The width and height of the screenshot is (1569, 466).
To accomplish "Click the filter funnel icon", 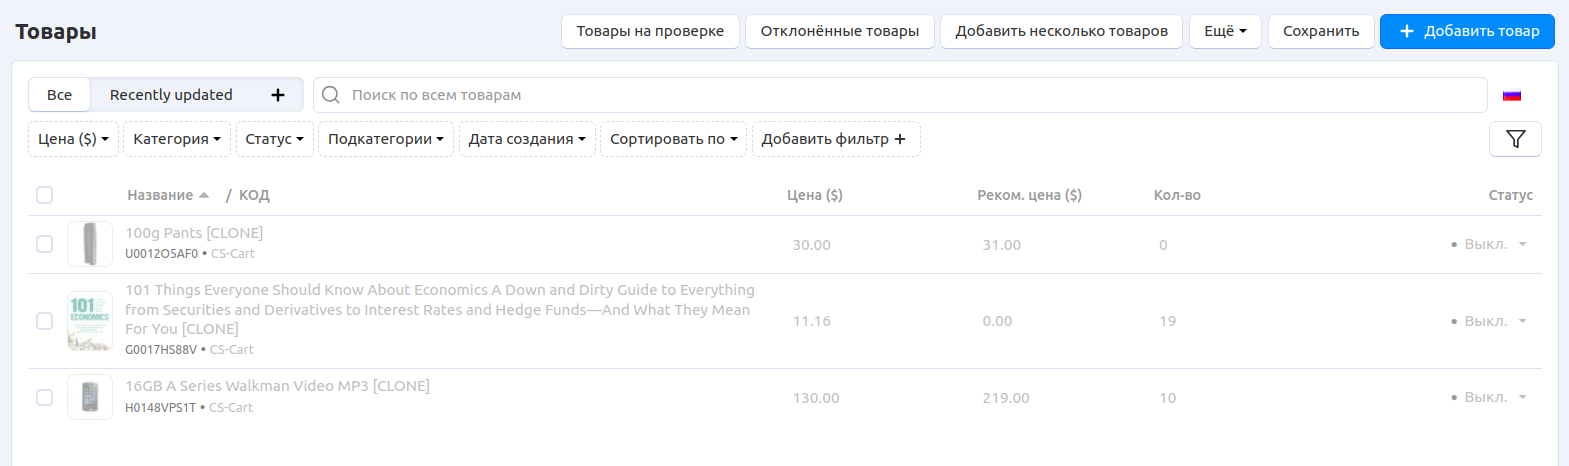I will coord(1515,139).
